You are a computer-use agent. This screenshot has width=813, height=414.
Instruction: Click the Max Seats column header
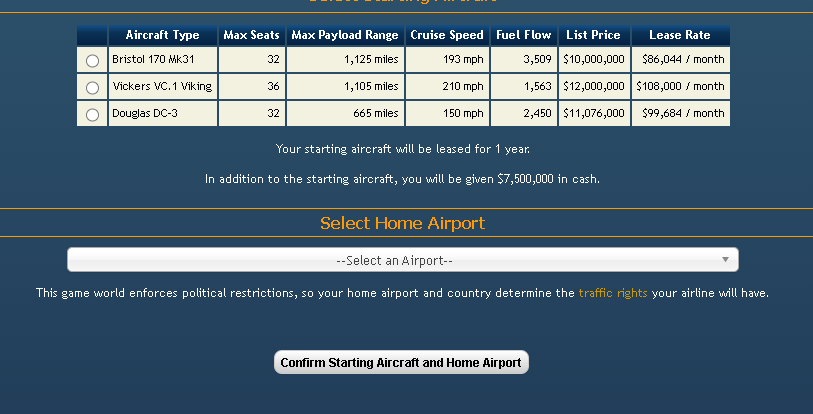pos(251,35)
